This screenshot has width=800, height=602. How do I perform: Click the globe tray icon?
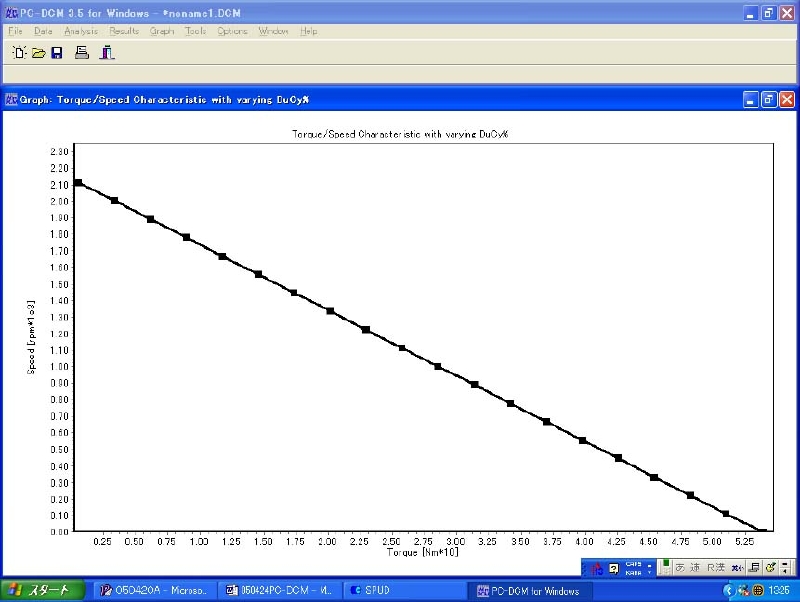pos(758,590)
